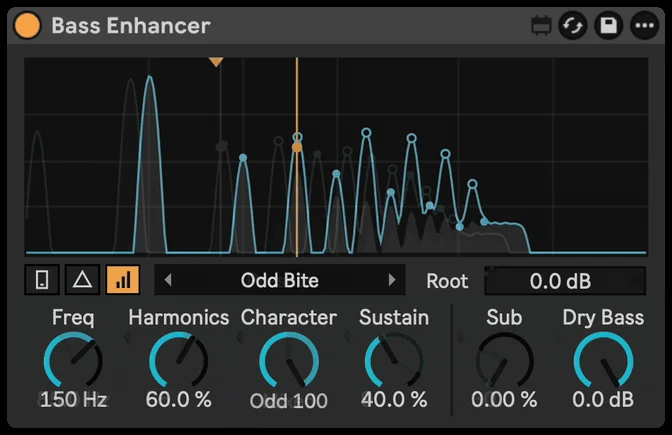This screenshot has height=435, width=672.
Task: Click the Sustain label
Action: (x=394, y=318)
